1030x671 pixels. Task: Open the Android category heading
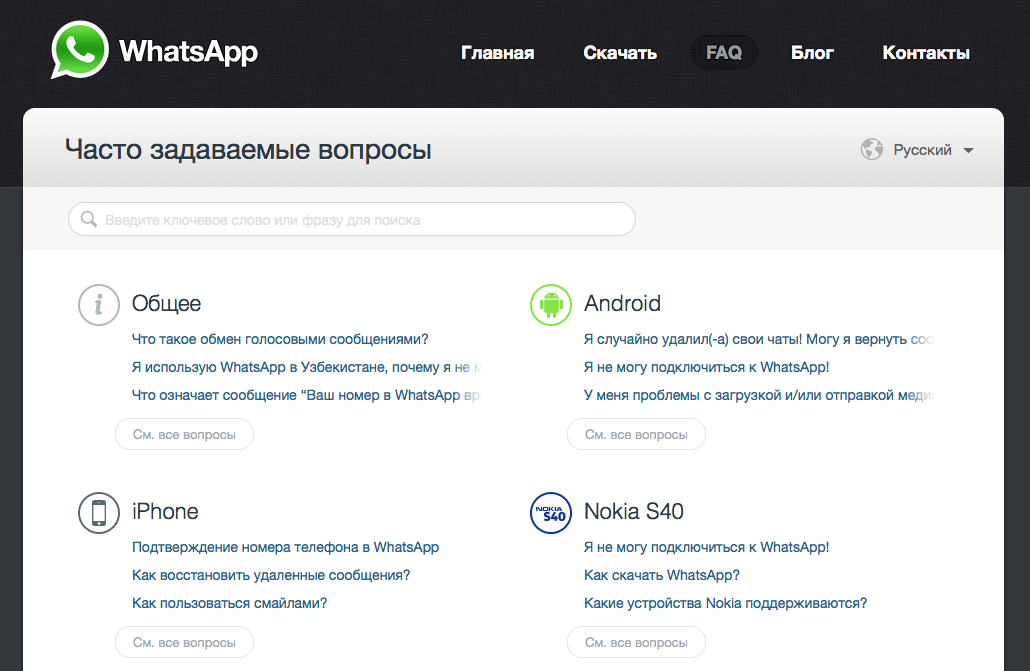(x=622, y=304)
